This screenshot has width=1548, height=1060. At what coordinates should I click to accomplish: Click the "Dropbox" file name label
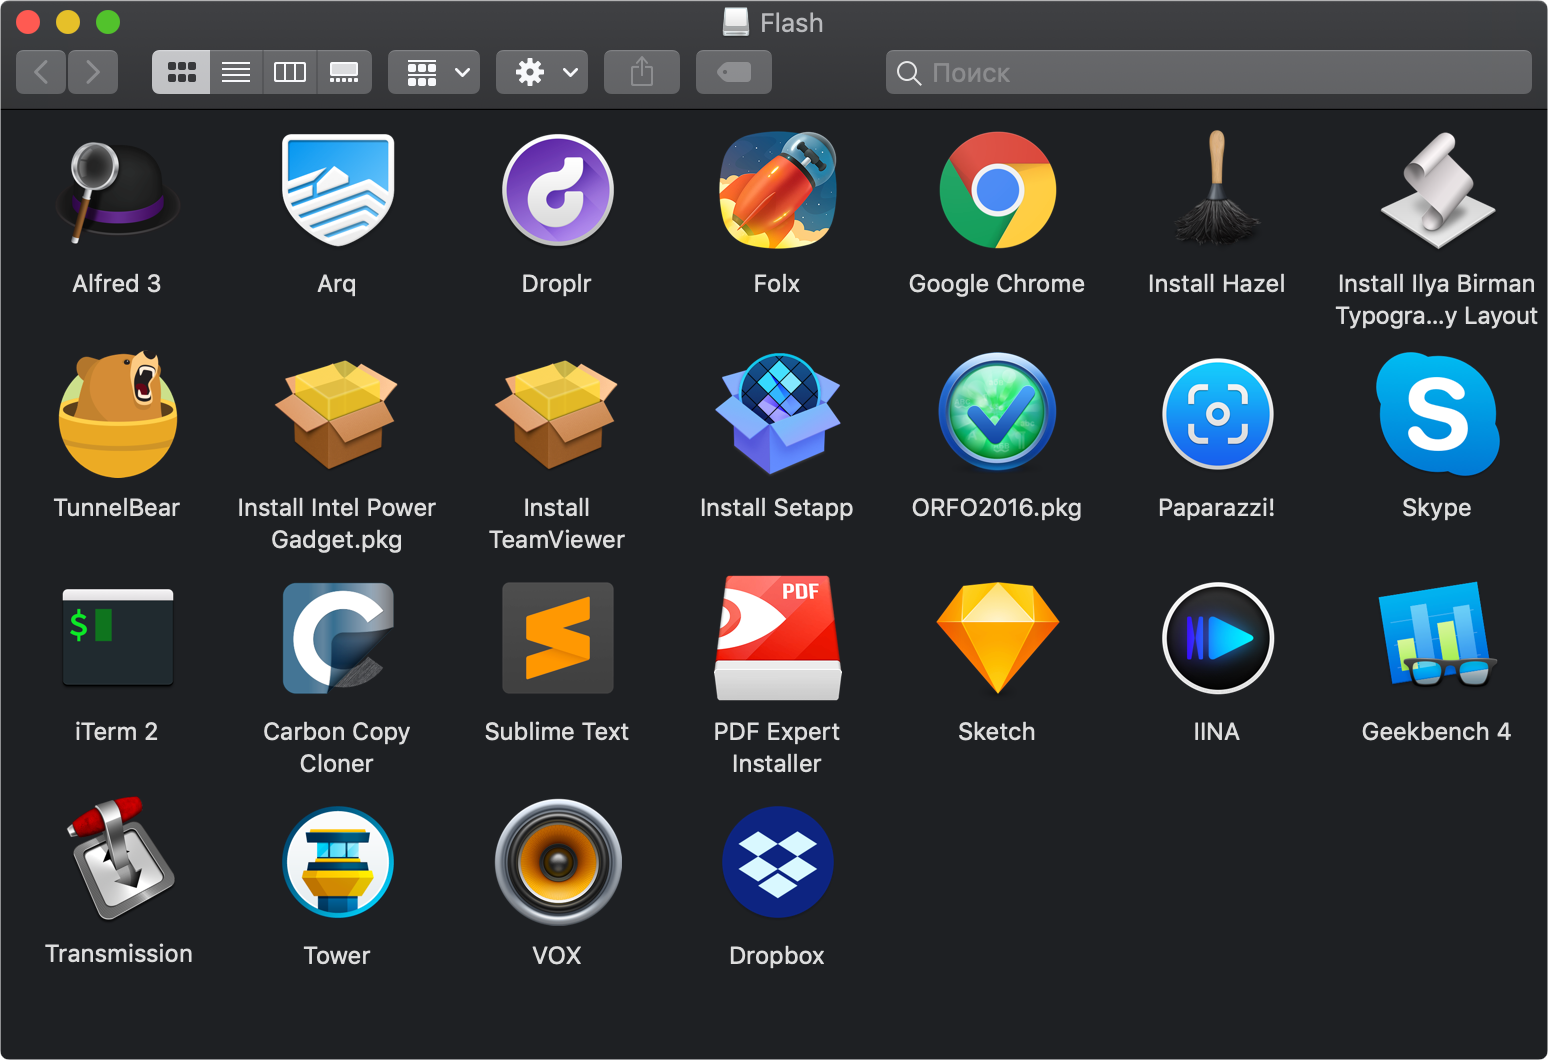click(777, 956)
